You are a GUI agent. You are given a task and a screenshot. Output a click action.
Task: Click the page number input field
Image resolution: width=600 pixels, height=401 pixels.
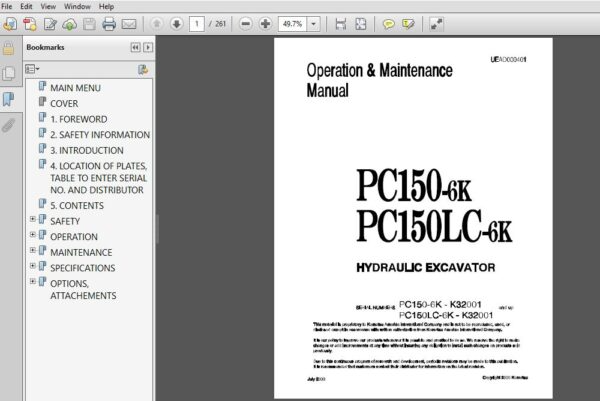click(x=197, y=24)
